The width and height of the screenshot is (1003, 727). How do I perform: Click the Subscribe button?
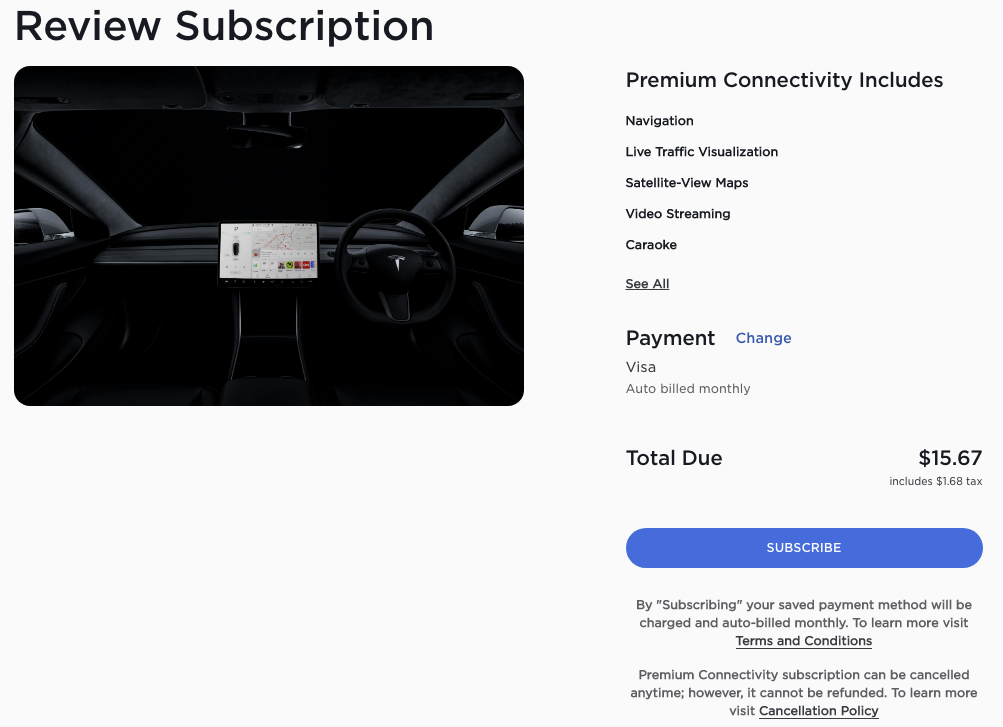(804, 548)
